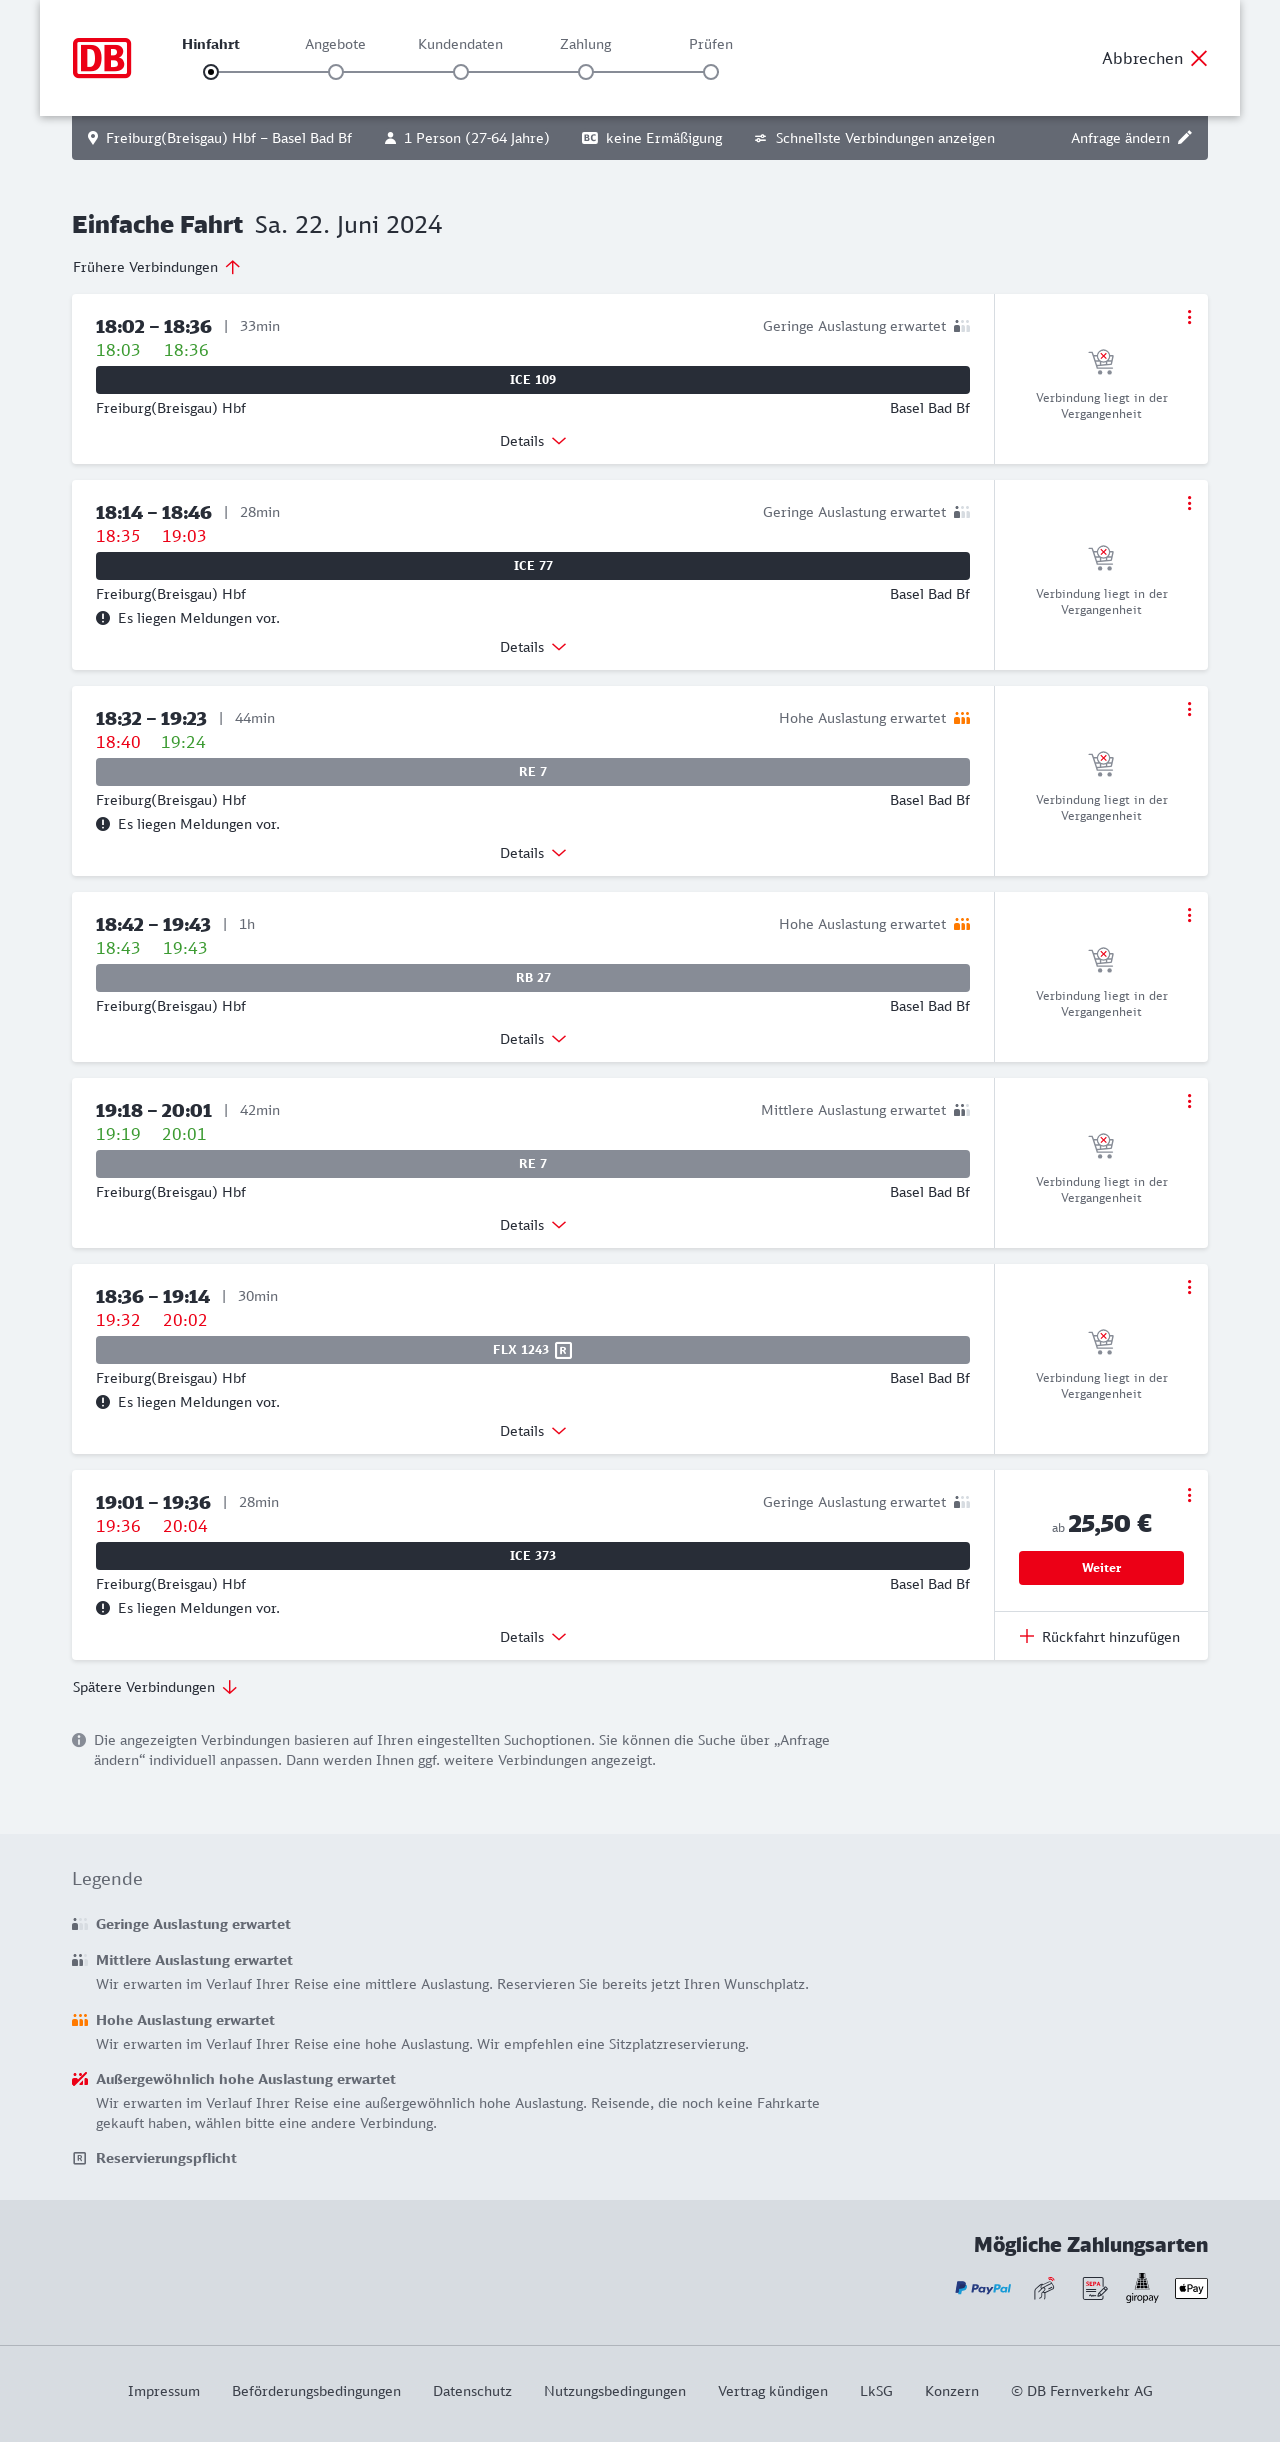Click the plus icon for Rückfahrt hinzufügen

pyautogui.click(x=1027, y=1636)
